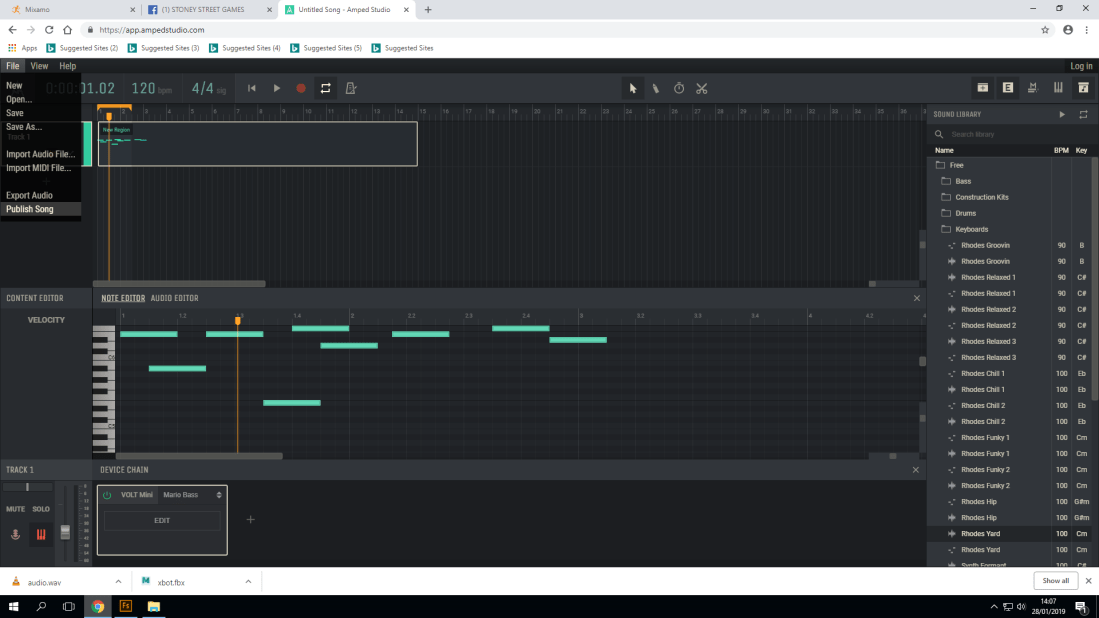Select the pencil draw tool

point(655,88)
